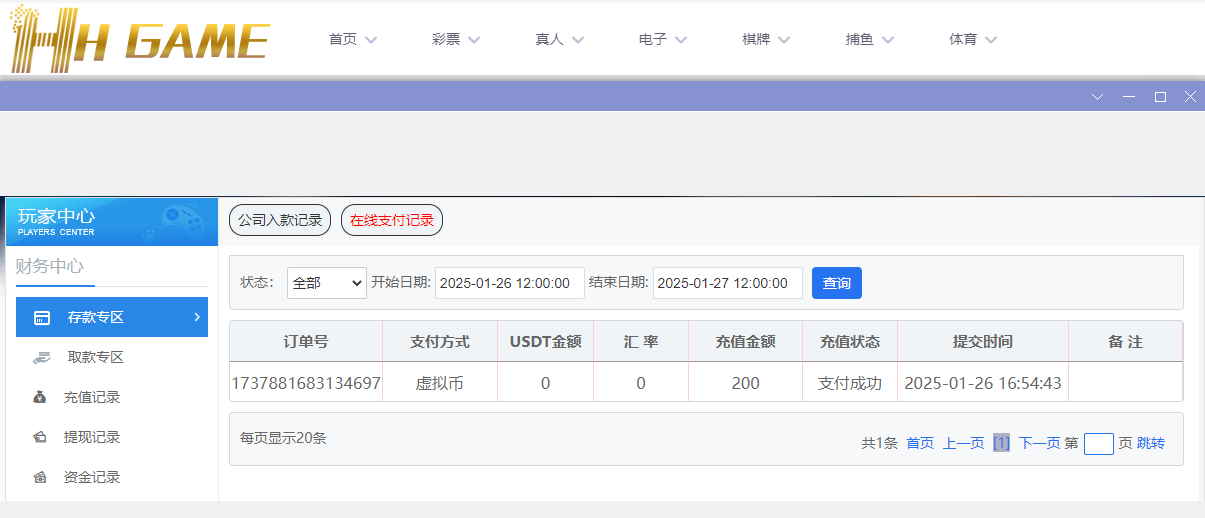Viewport: 1205px width, 518px height.
Task: Switch to 在线支付记录 tab
Action: pyautogui.click(x=392, y=220)
